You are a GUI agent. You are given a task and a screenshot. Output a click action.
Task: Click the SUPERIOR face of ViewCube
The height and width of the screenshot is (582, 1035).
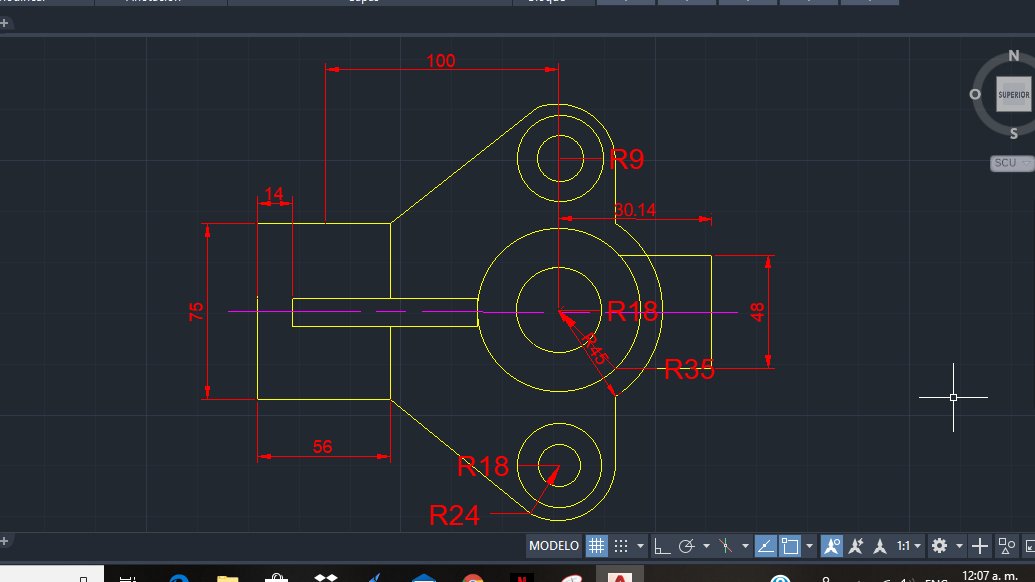point(1014,94)
